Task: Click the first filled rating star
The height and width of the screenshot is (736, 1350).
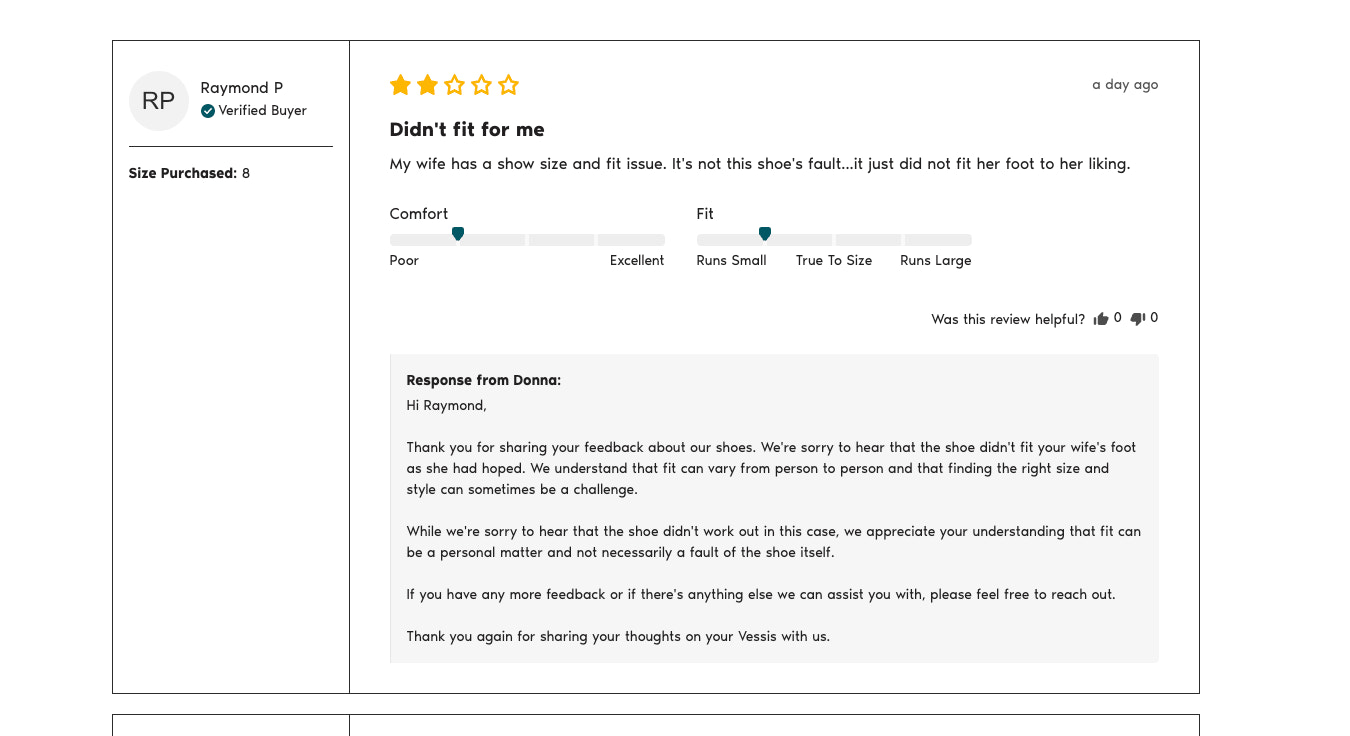Action: (400, 85)
